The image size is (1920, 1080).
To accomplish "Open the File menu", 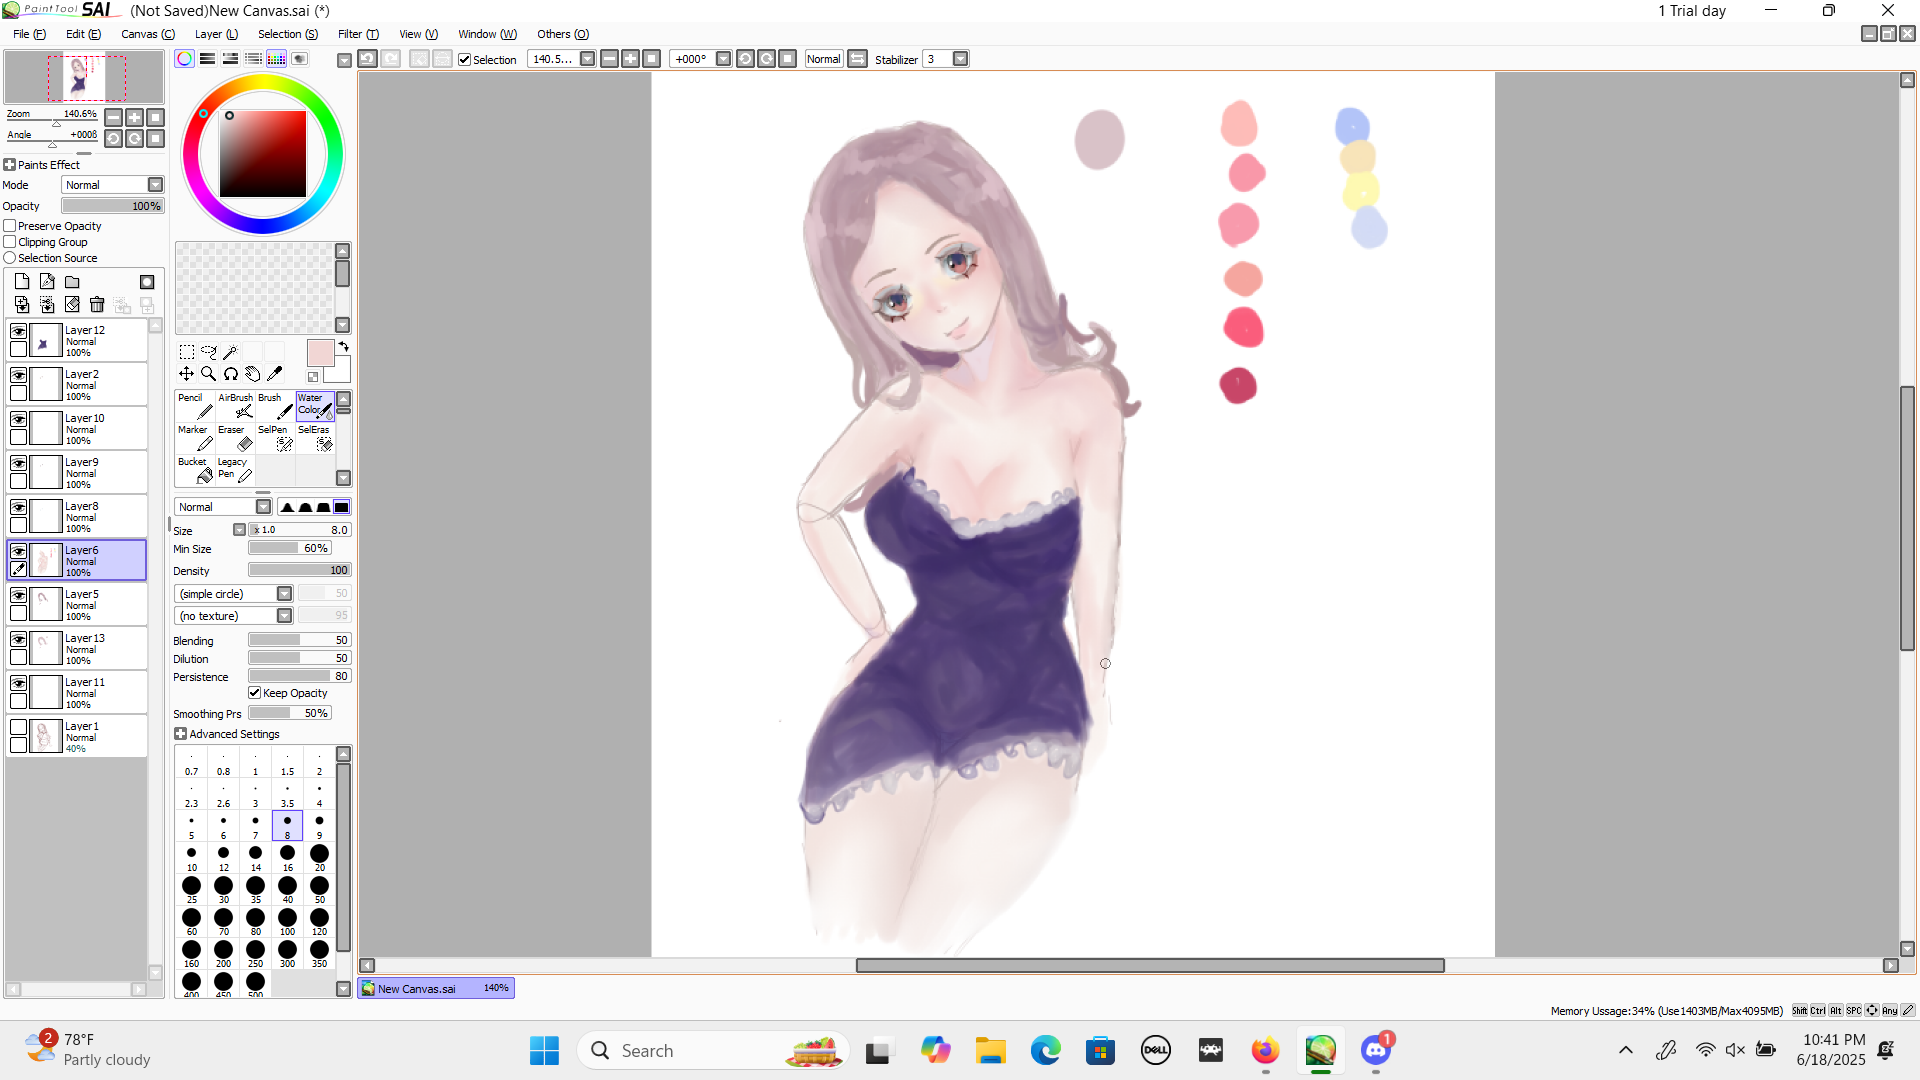I will coord(29,34).
